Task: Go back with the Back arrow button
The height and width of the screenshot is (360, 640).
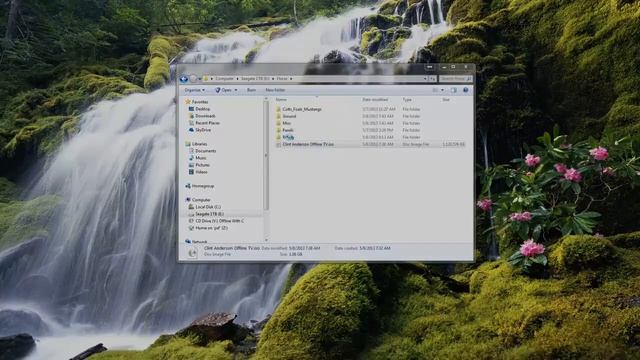Action: pyautogui.click(x=184, y=78)
